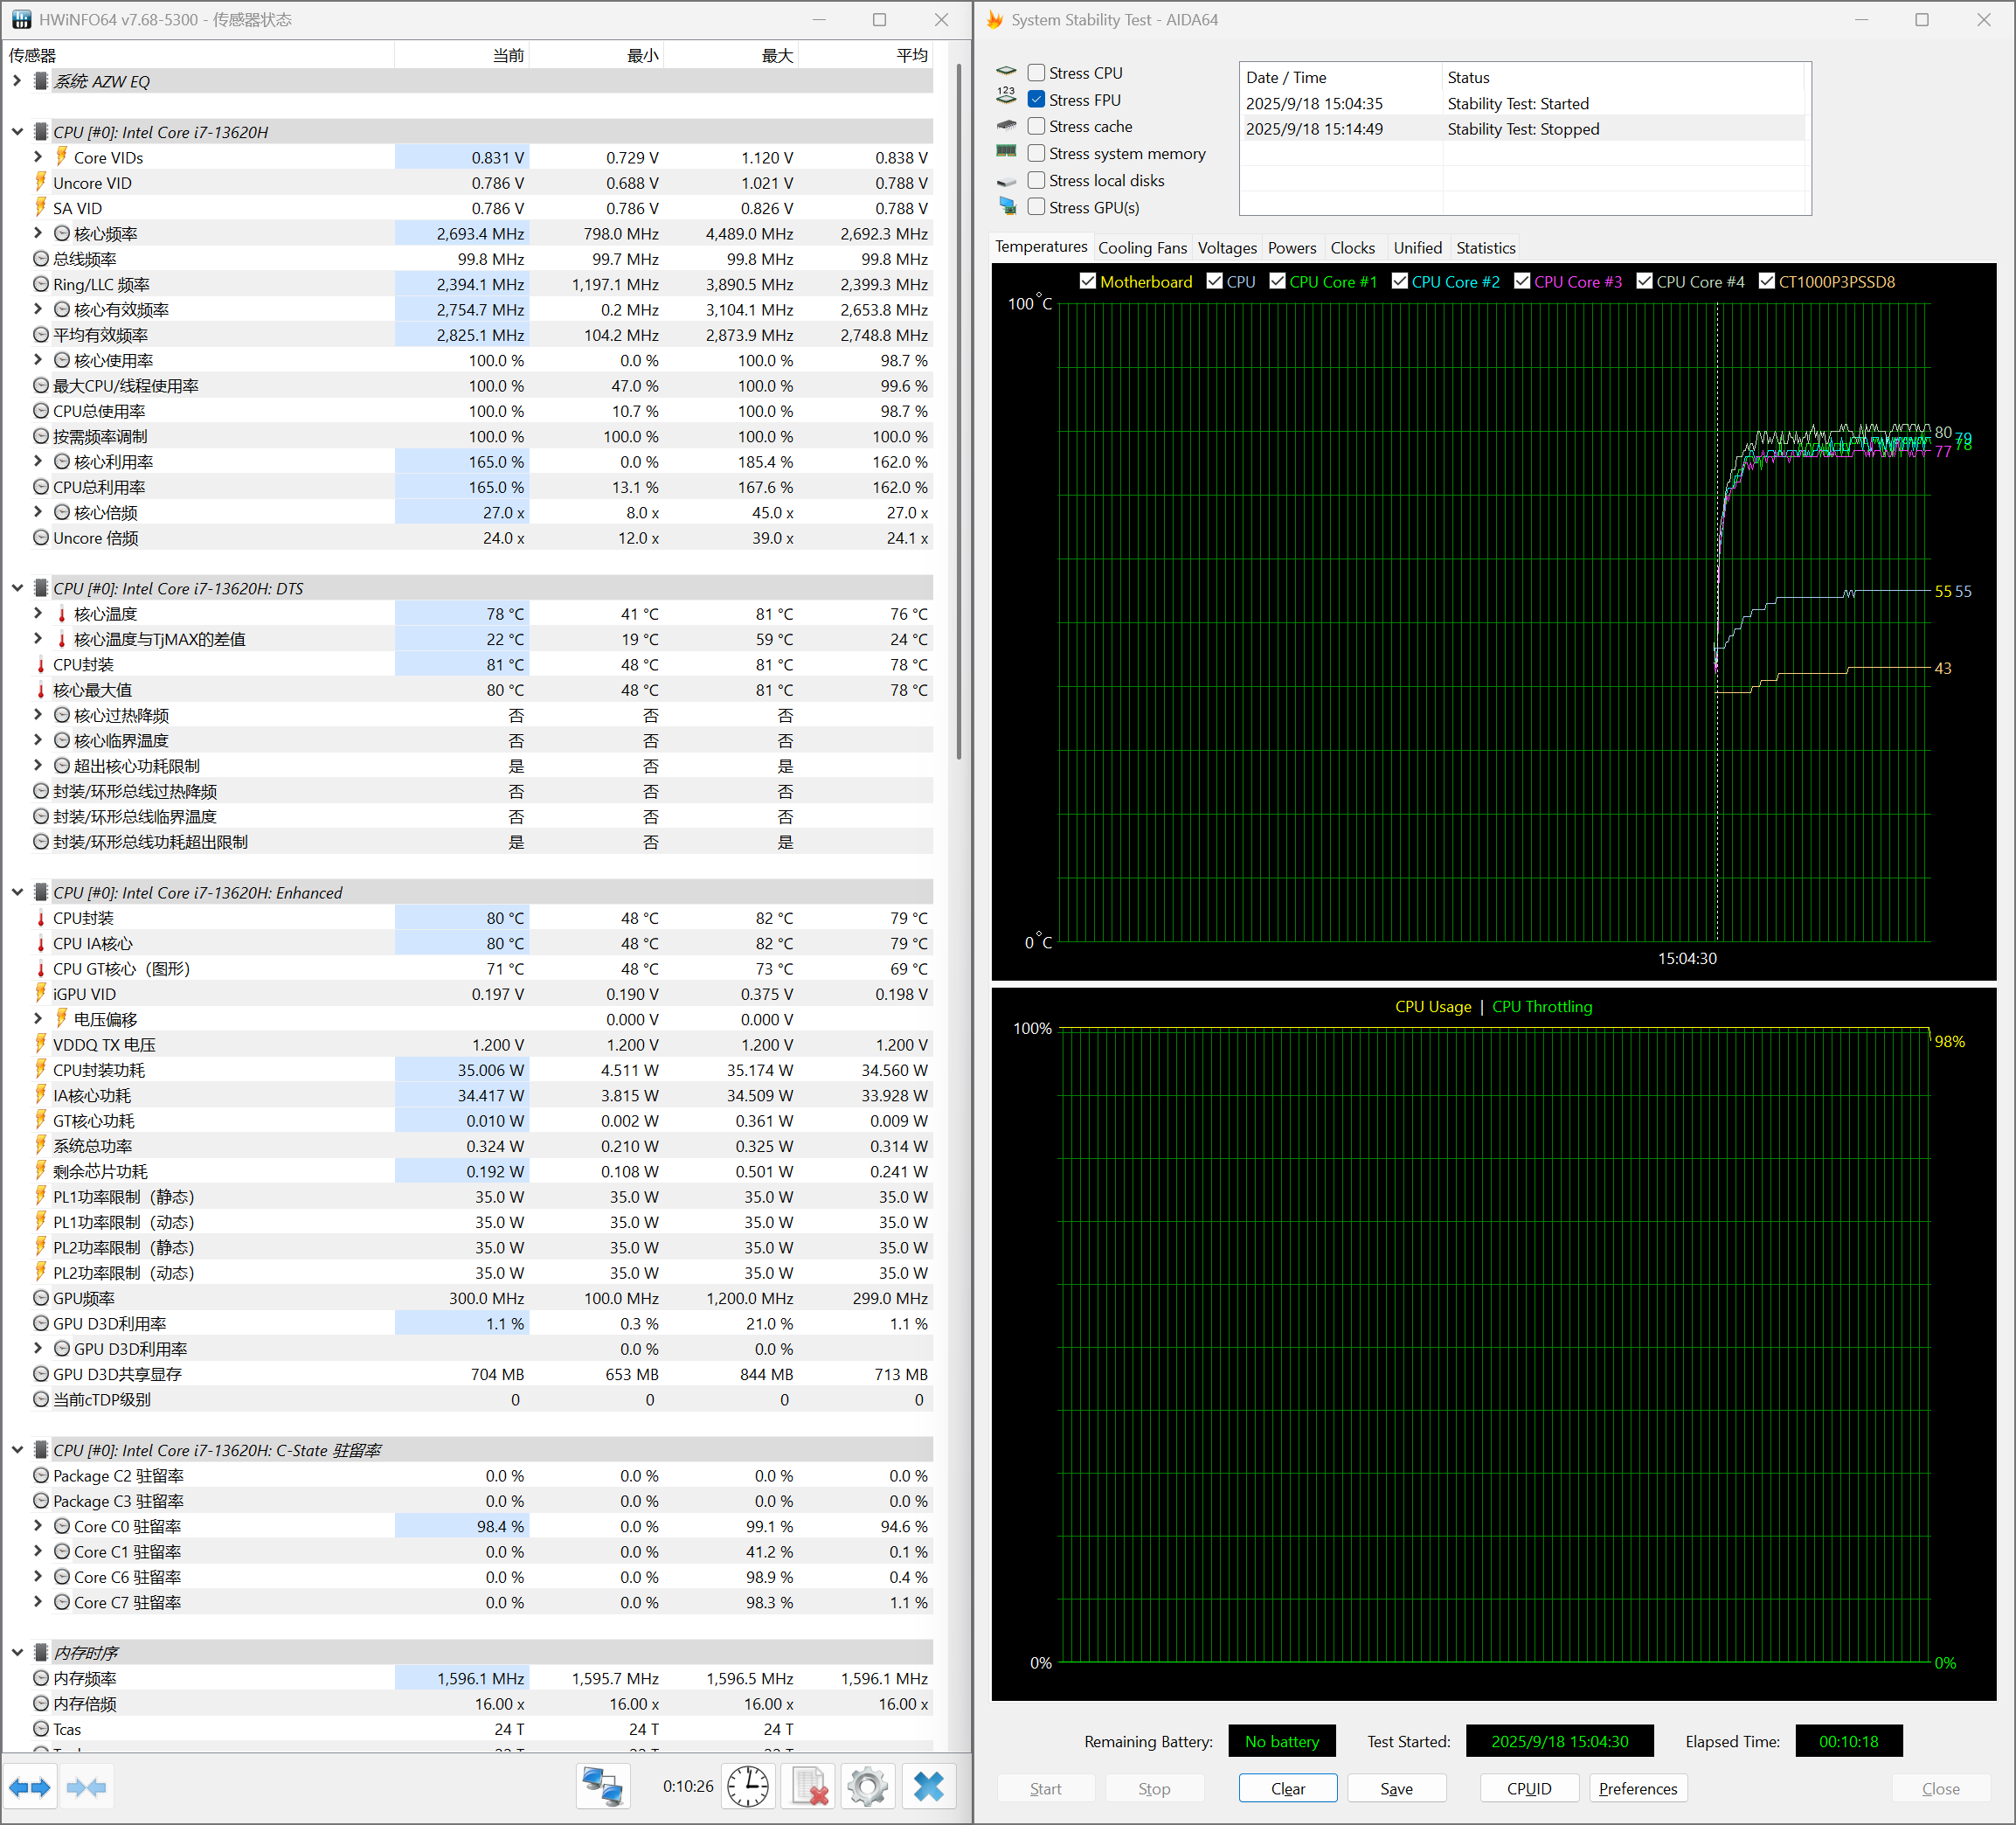Viewport: 2016px width, 1825px height.
Task: Click the AIDA64 flame title icon
Action: pyautogui.click(x=995, y=20)
